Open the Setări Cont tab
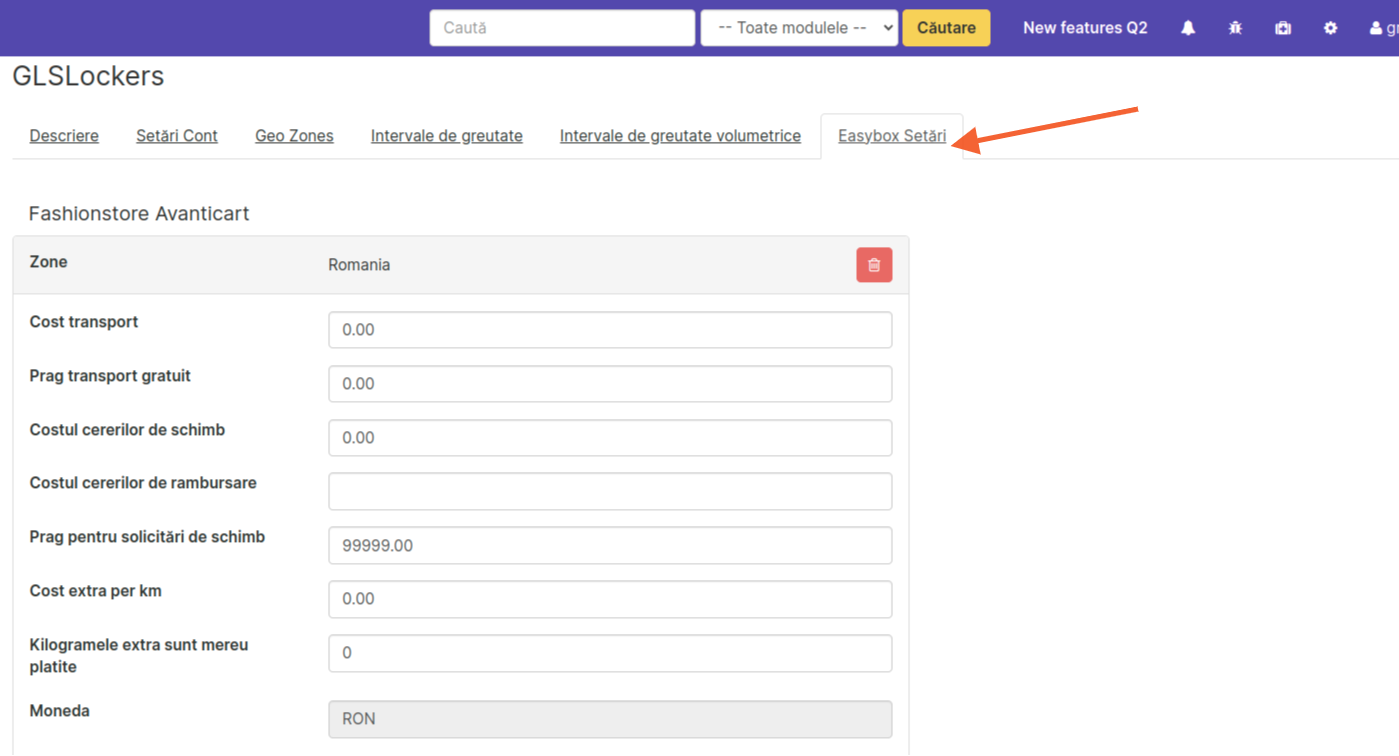 pyautogui.click(x=177, y=136)
